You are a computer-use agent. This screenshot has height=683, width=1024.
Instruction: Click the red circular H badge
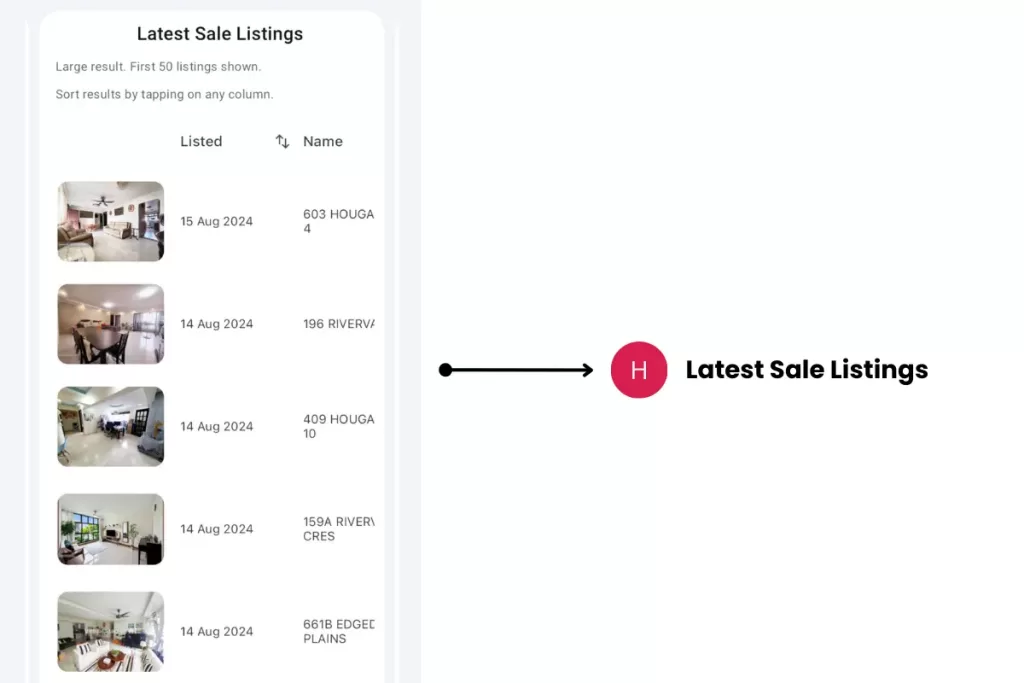point(638,370)
